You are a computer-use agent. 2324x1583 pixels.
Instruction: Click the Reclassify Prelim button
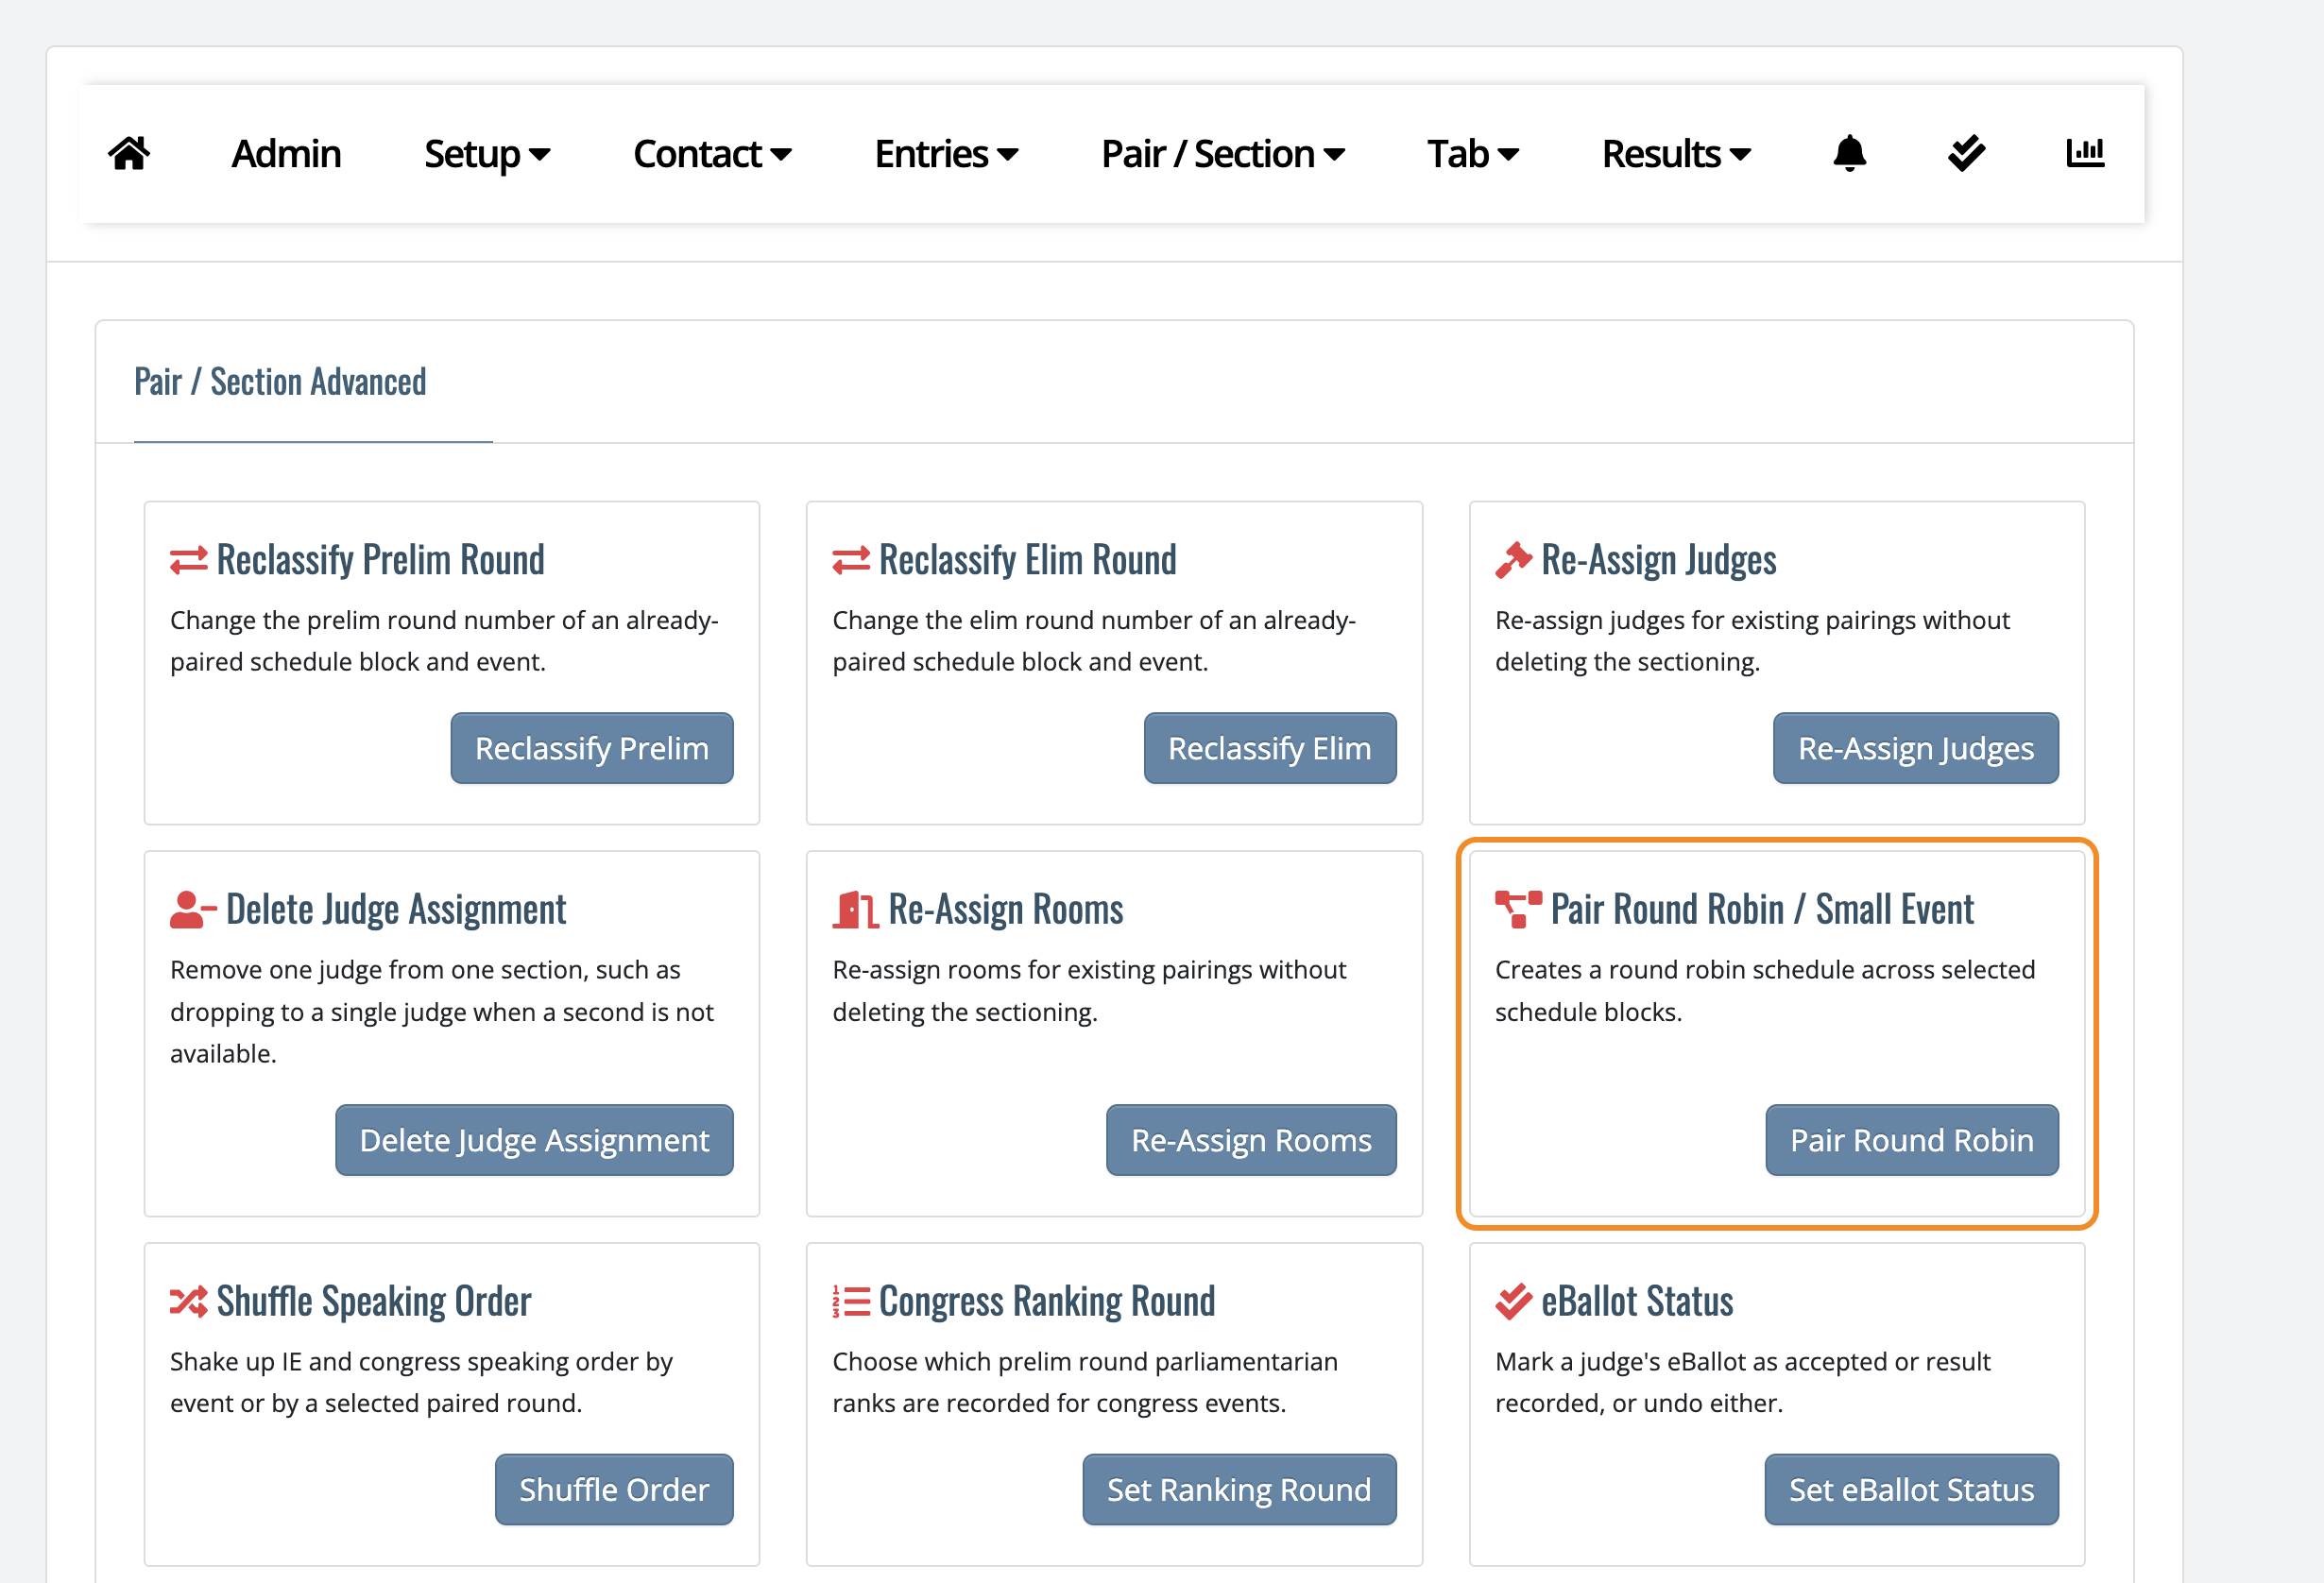tap(592, 748)
